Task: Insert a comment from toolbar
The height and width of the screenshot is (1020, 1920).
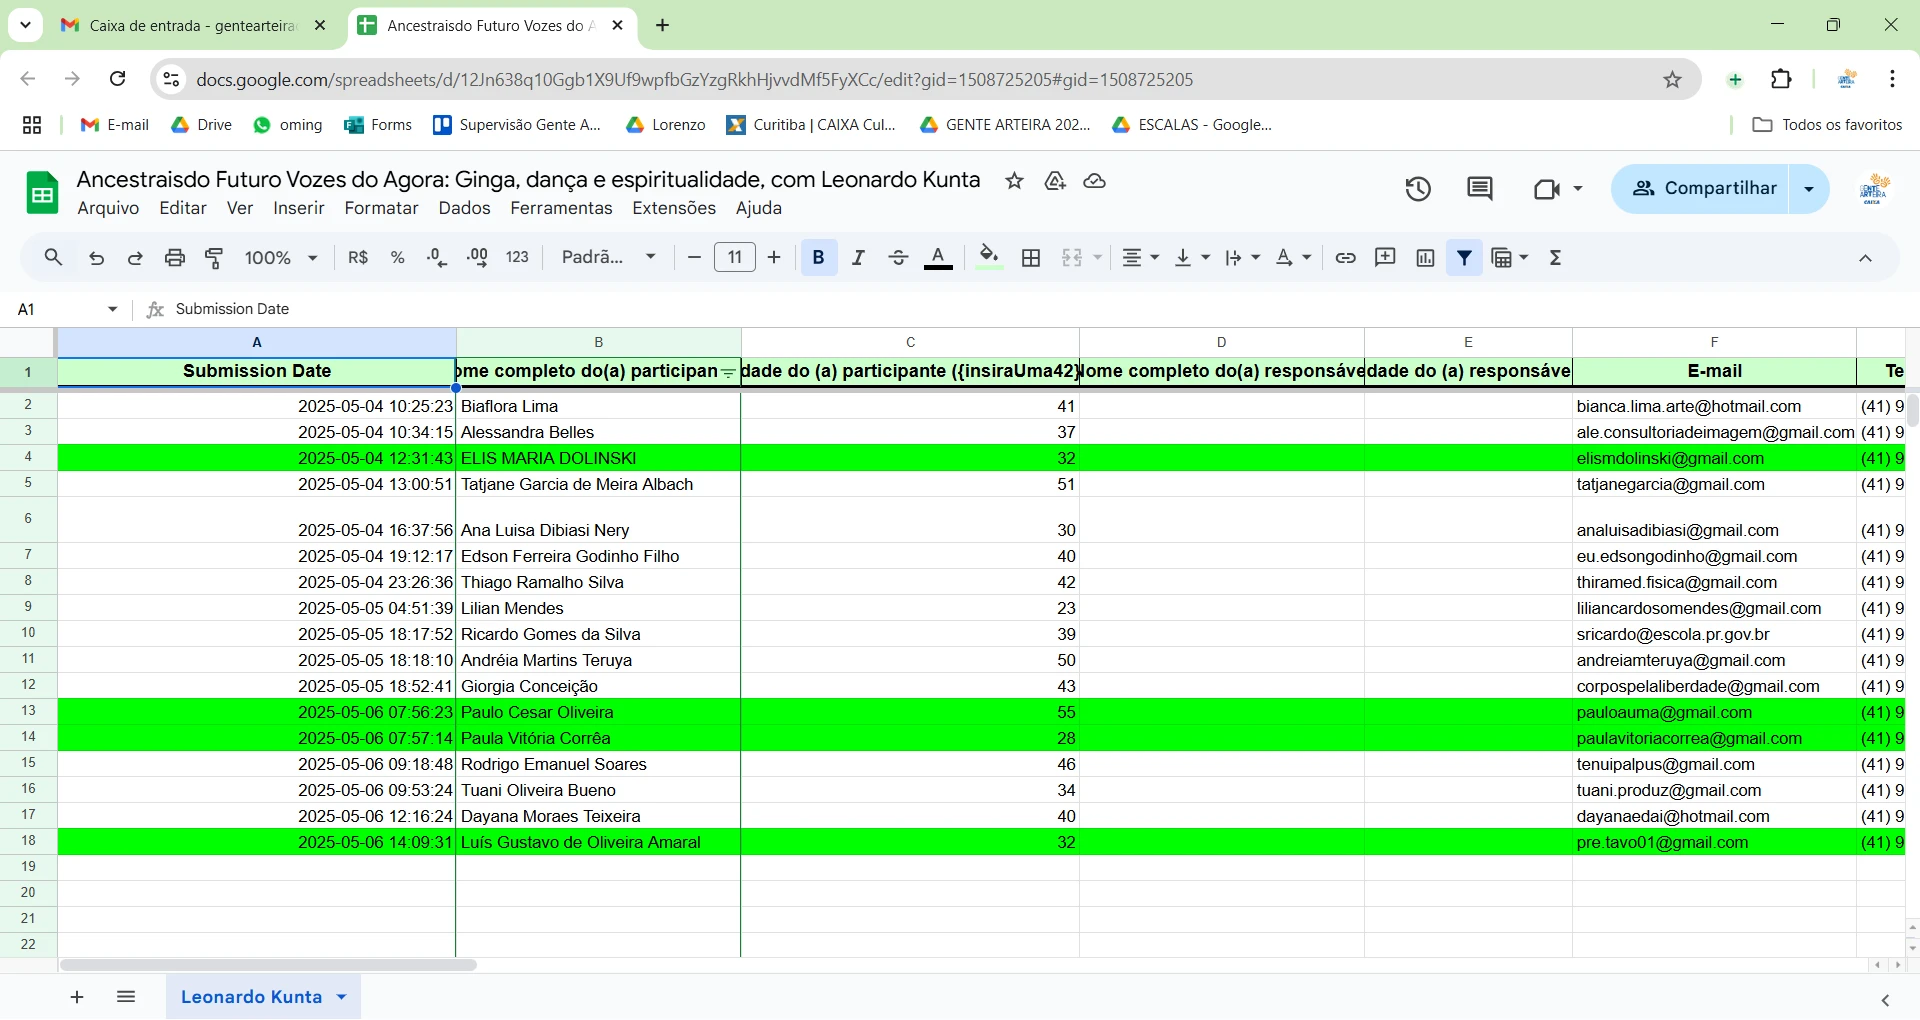Action: click(x=1384, y=257)
